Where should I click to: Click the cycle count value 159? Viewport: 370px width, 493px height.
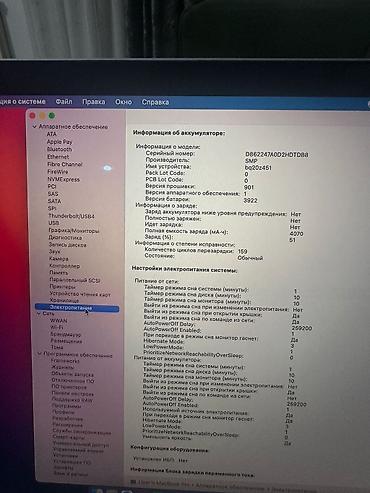pyautogui.click(x=243, y=251)
